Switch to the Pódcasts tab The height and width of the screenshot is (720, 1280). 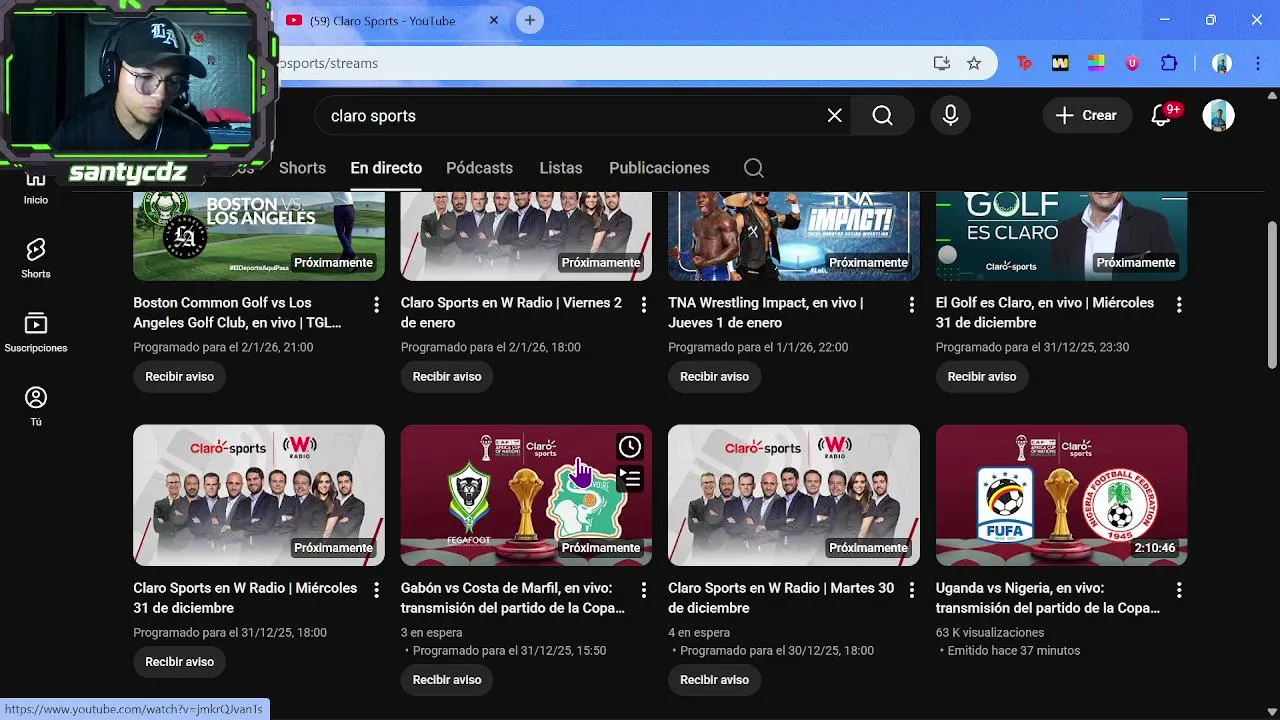479,168
